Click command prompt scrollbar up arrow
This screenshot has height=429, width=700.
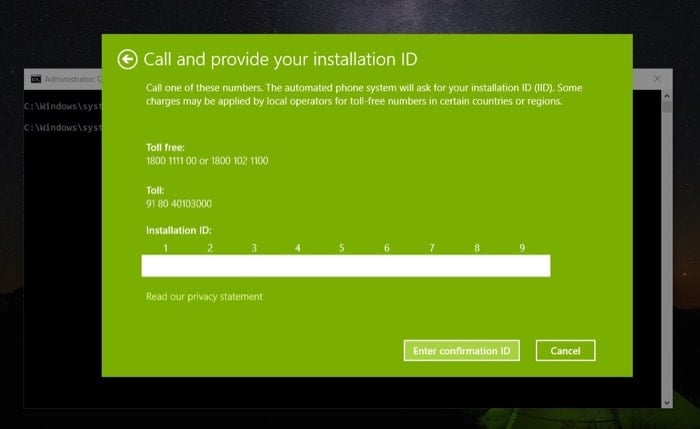point(667,96)
